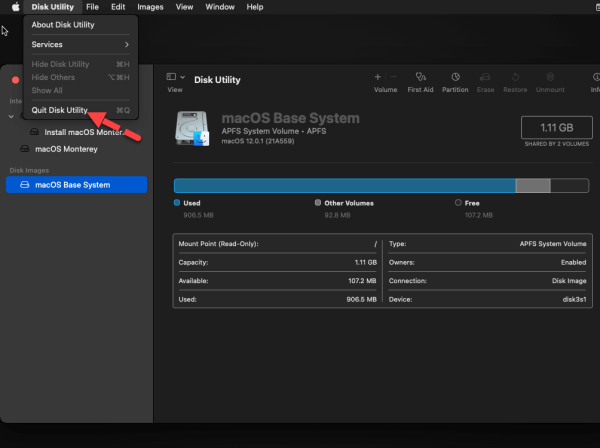This screenshot has height=448, width=600.
Task: Click the 92.8 MB Other Volumes value
Action: click(x=337, y=215)
